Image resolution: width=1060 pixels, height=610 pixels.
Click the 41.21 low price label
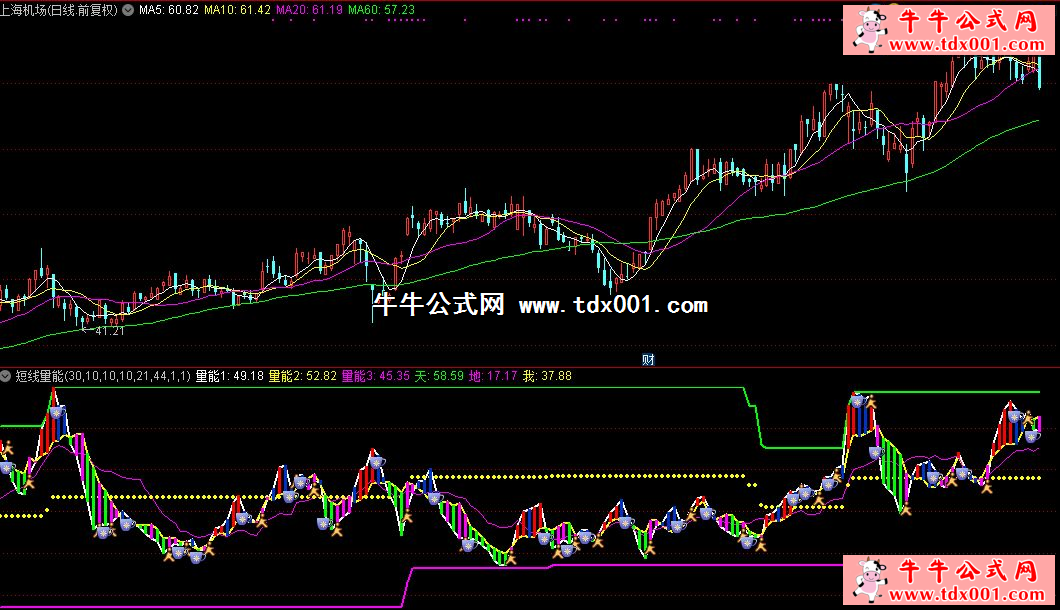coord(108,331)
